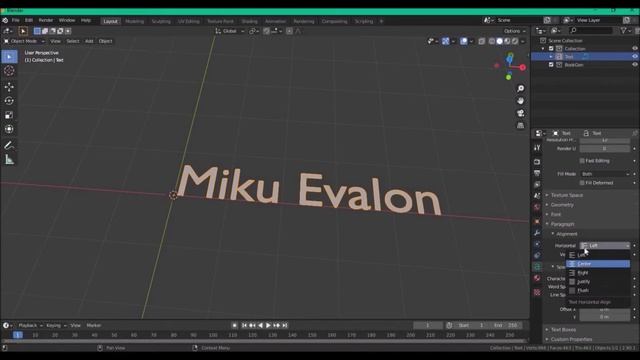
Task: Click the outliner search field
Action: point(591,30)
